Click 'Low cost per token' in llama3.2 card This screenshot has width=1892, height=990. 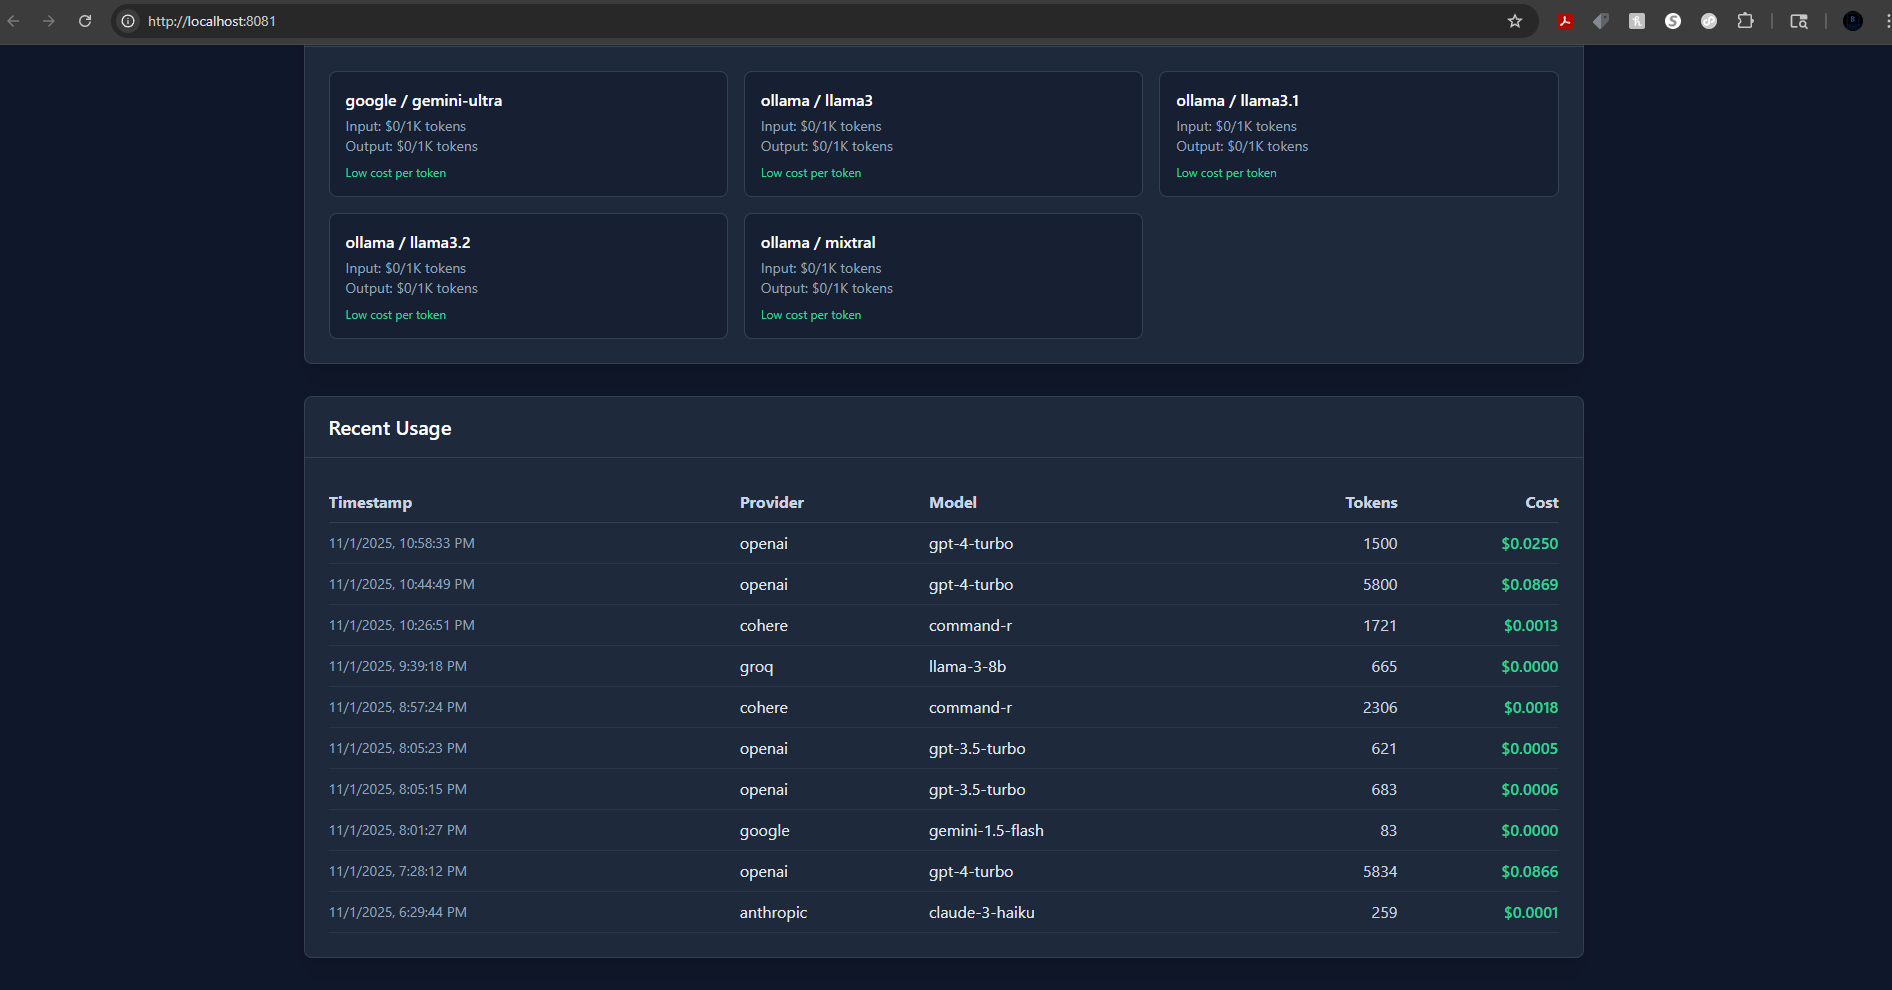coord(396,315)
